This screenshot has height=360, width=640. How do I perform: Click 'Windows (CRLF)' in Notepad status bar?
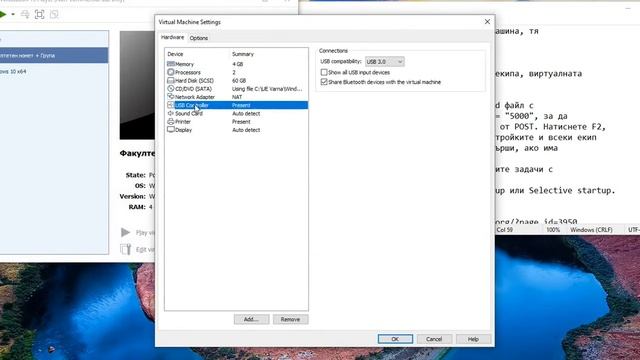point(591,230)
